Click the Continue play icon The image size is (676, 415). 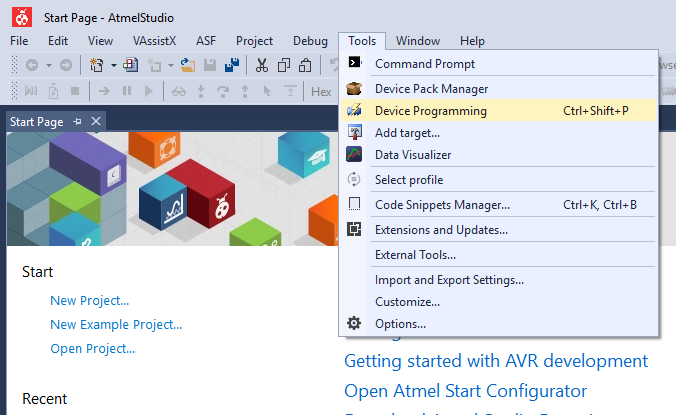(149, 91)
